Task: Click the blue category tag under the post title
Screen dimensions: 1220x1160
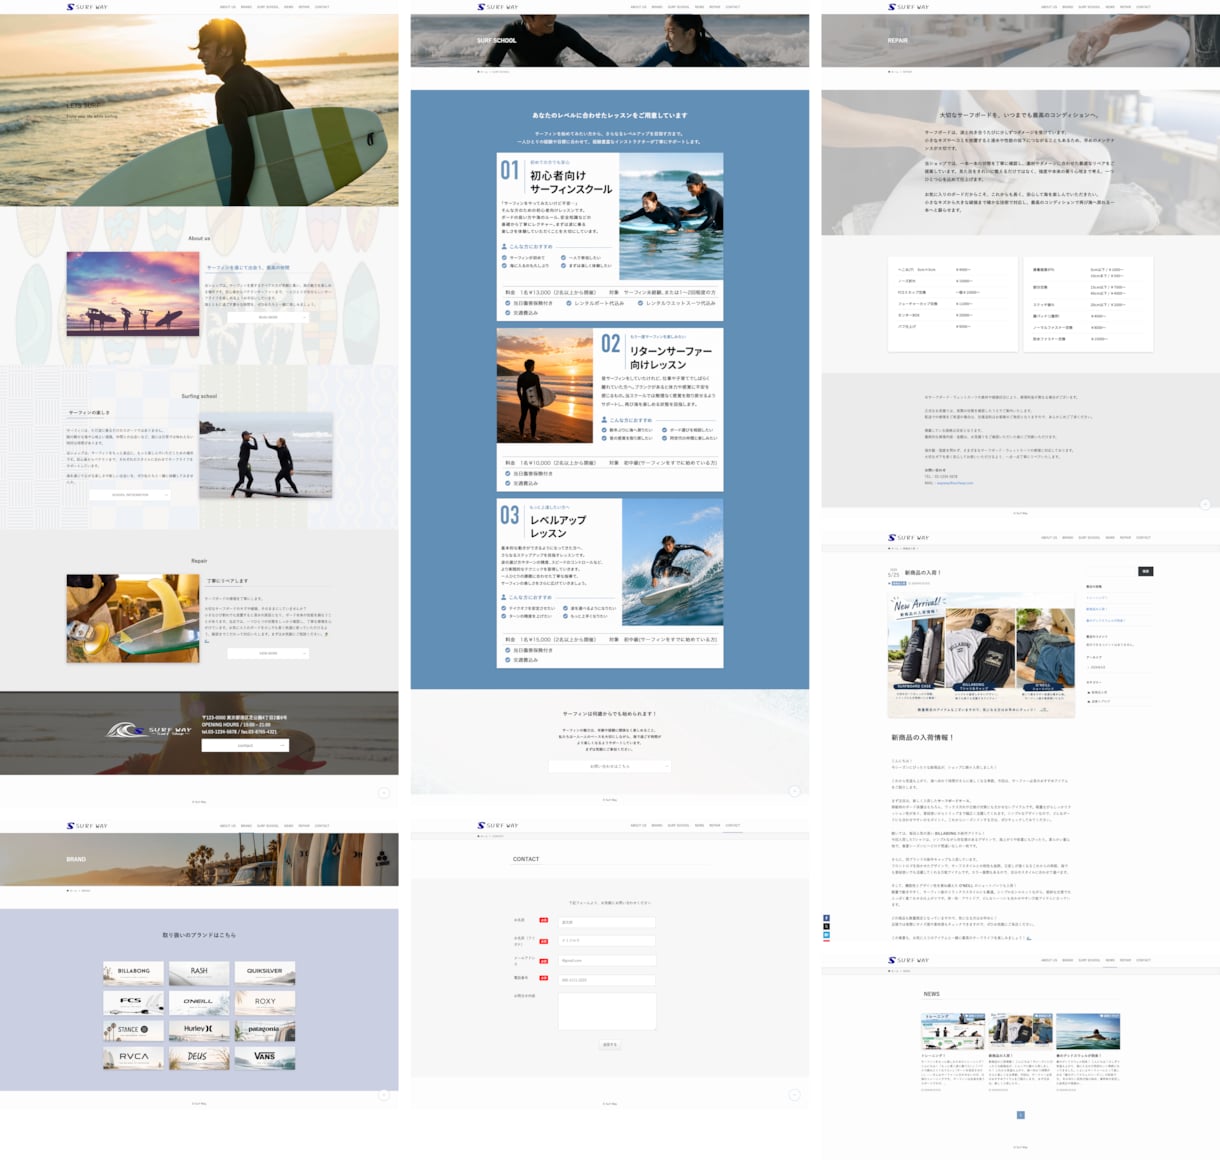Action: 898,583
